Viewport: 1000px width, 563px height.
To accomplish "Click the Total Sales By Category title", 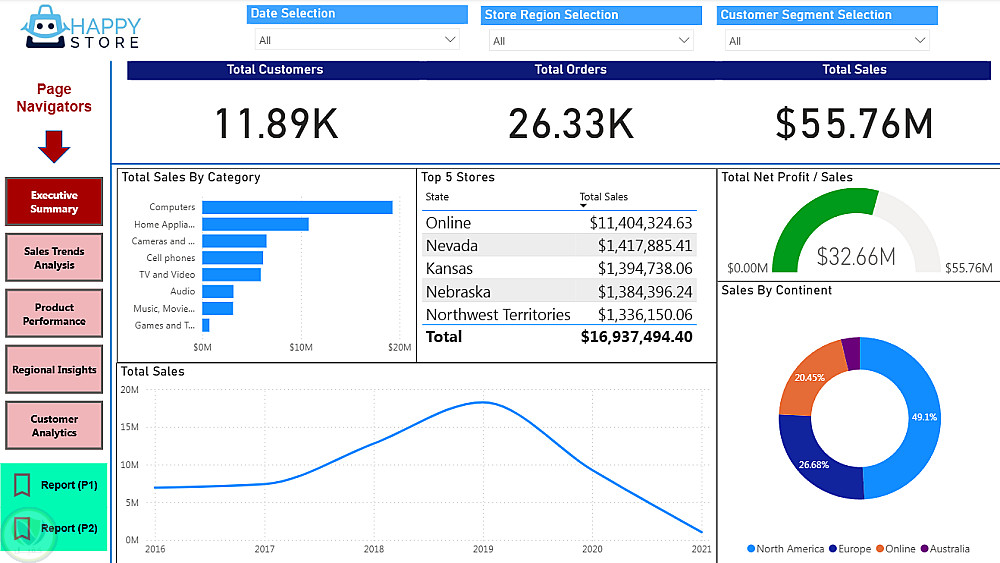I will (191, 177).
